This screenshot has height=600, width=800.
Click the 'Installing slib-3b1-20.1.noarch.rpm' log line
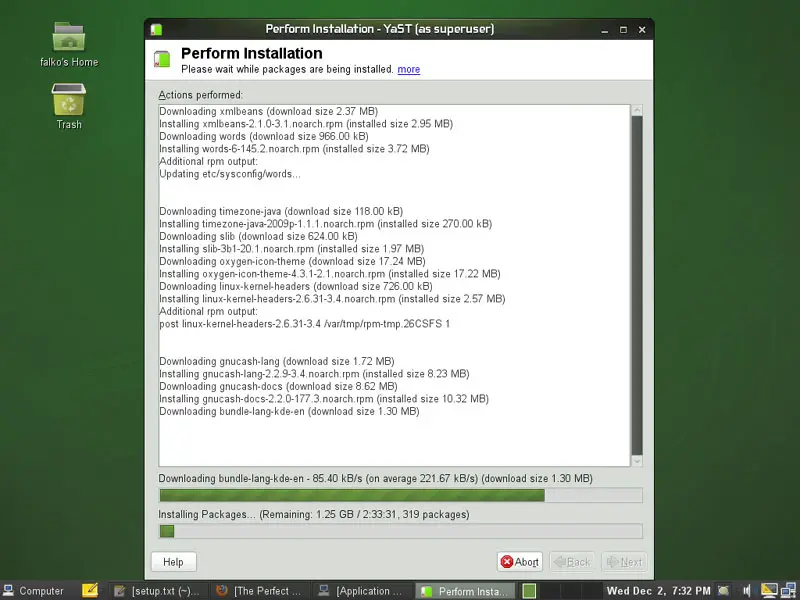pos(291,248)
